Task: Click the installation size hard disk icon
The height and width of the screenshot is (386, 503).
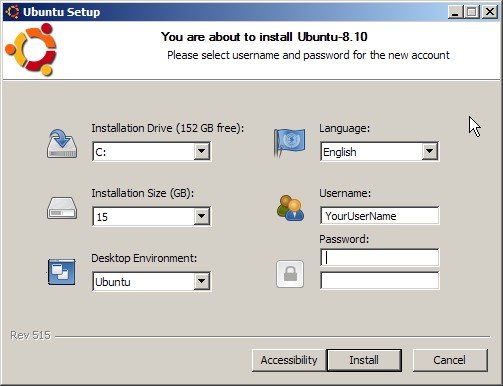Action: pyautogui.click(x=62, y=208)
